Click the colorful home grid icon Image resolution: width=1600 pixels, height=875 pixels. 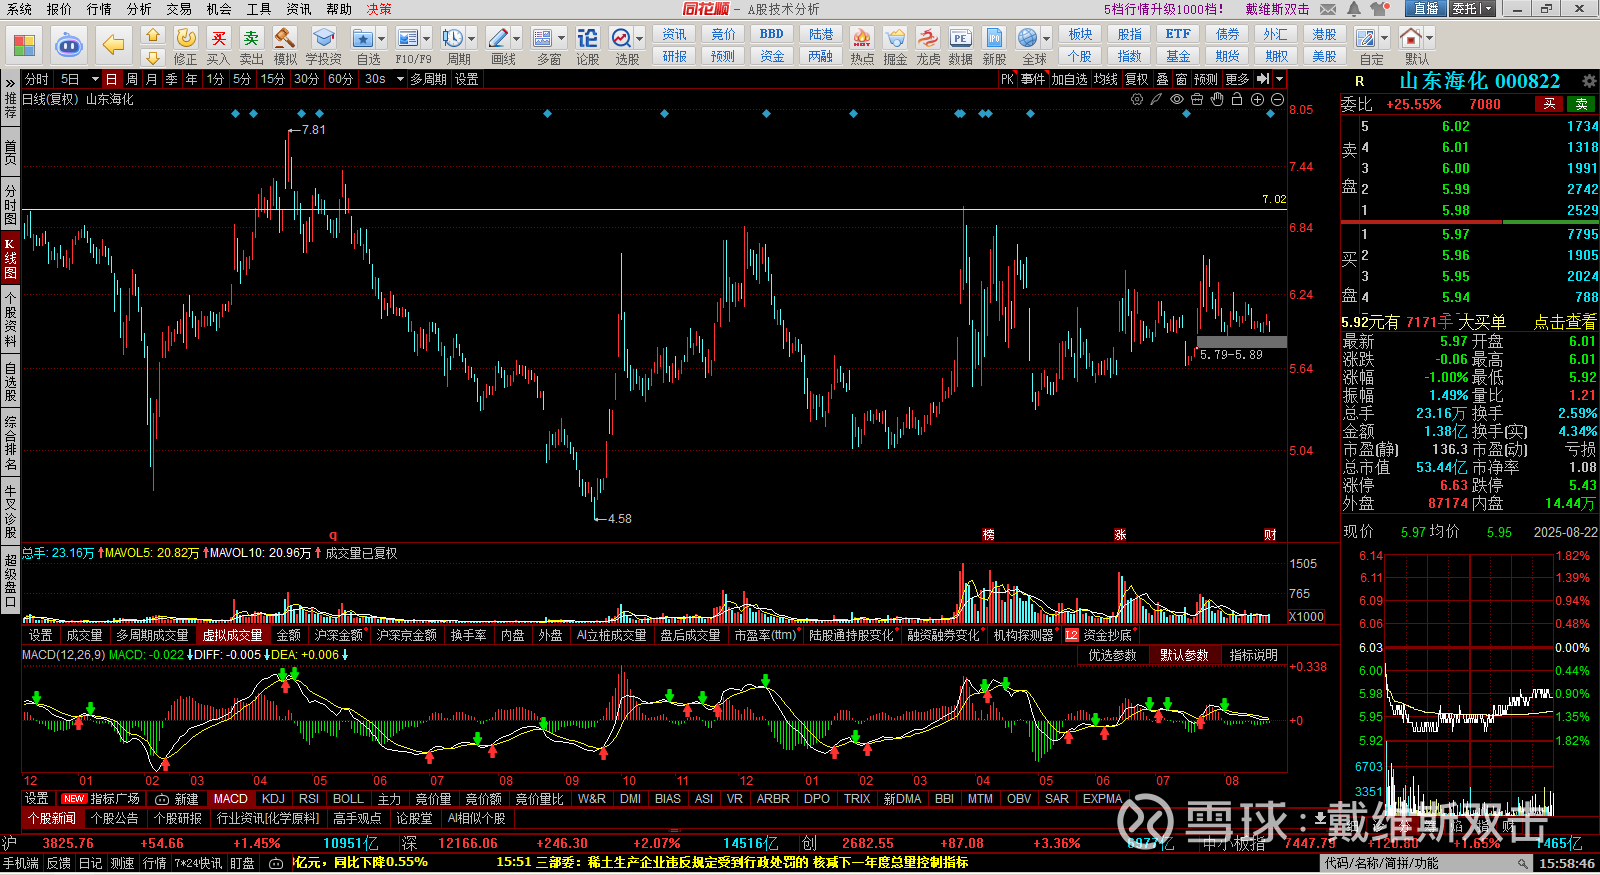pyautogui.click(x=24, y=45)
